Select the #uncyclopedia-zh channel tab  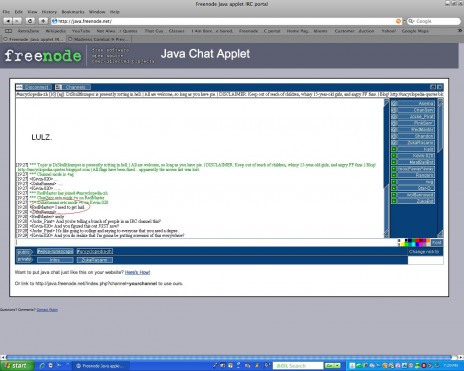tap(95, 251)
